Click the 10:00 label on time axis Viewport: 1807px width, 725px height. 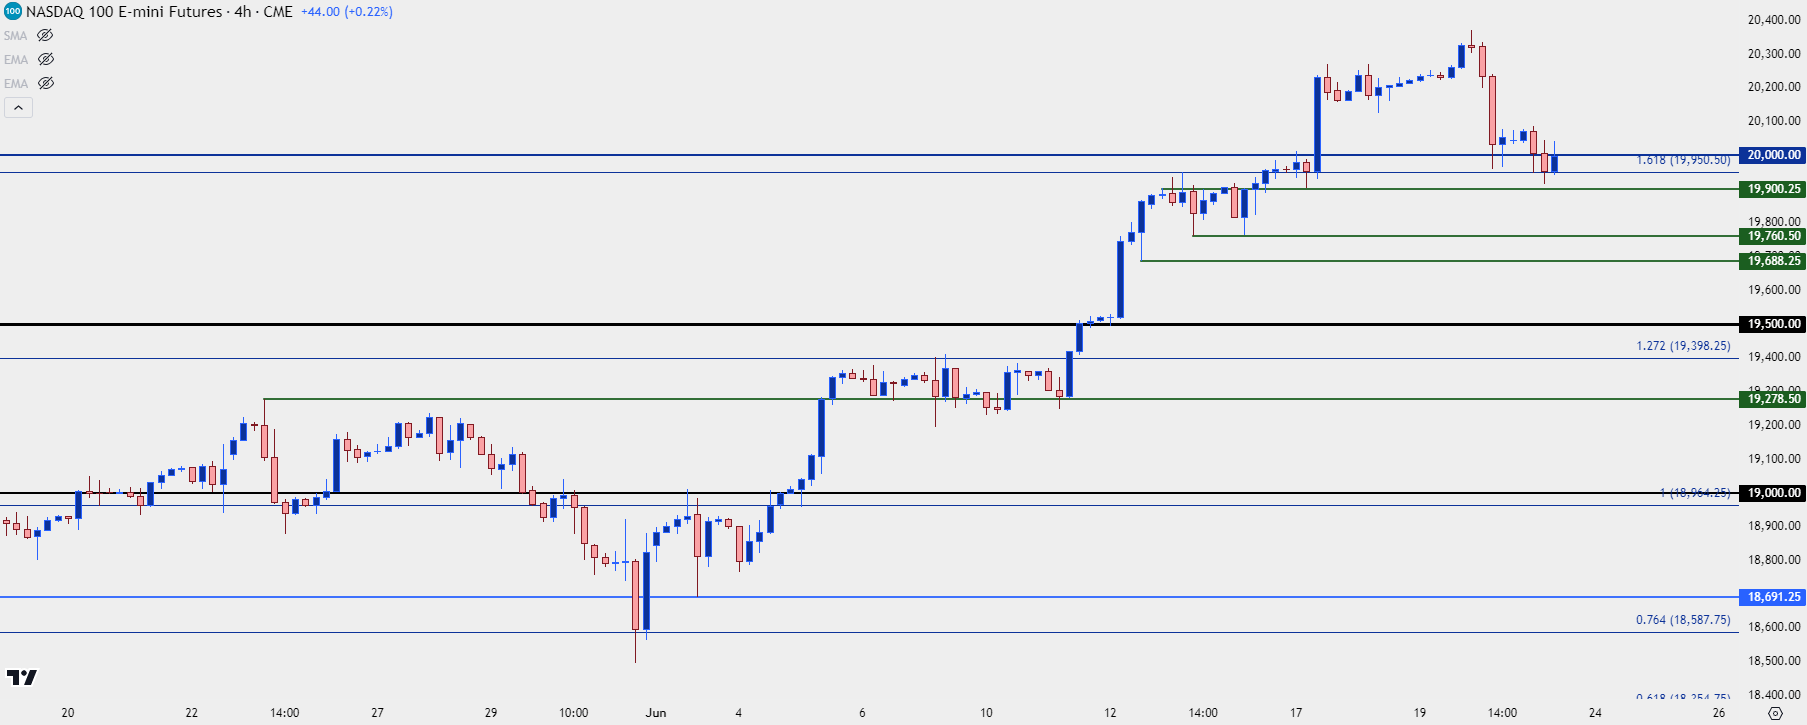pos(574,713)
